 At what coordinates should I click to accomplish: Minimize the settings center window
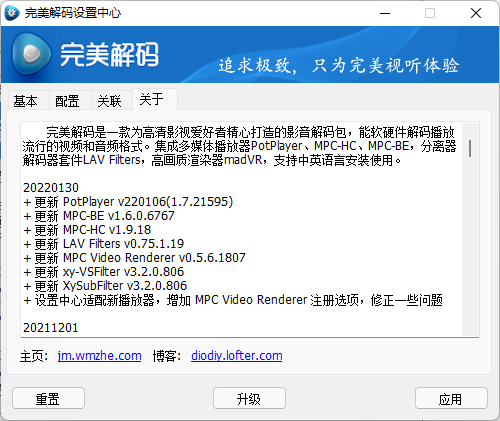pos(385,13)
